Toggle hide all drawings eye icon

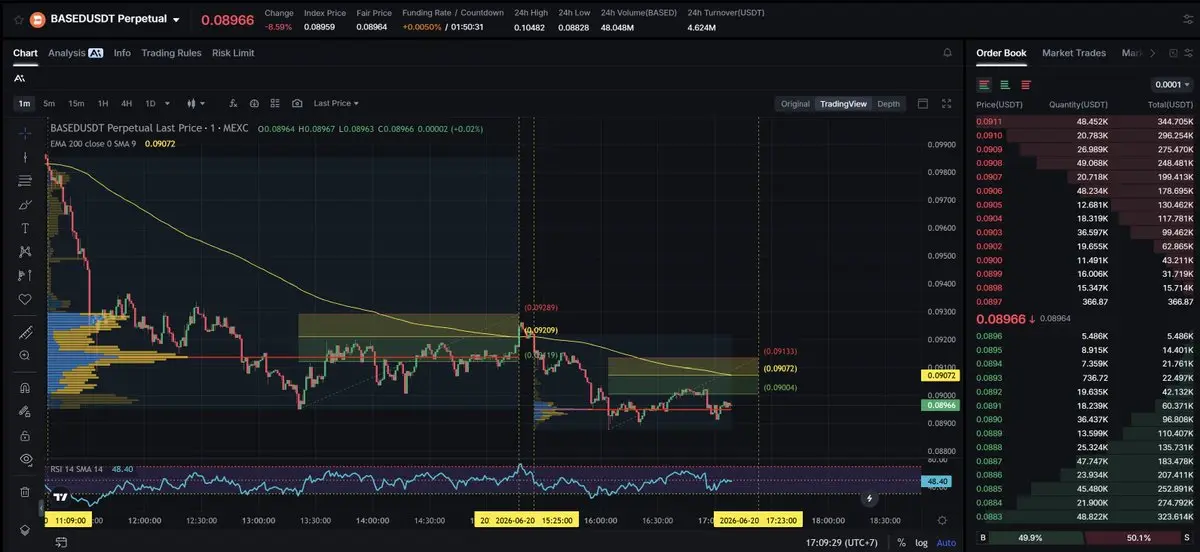(x=25, y=459)
